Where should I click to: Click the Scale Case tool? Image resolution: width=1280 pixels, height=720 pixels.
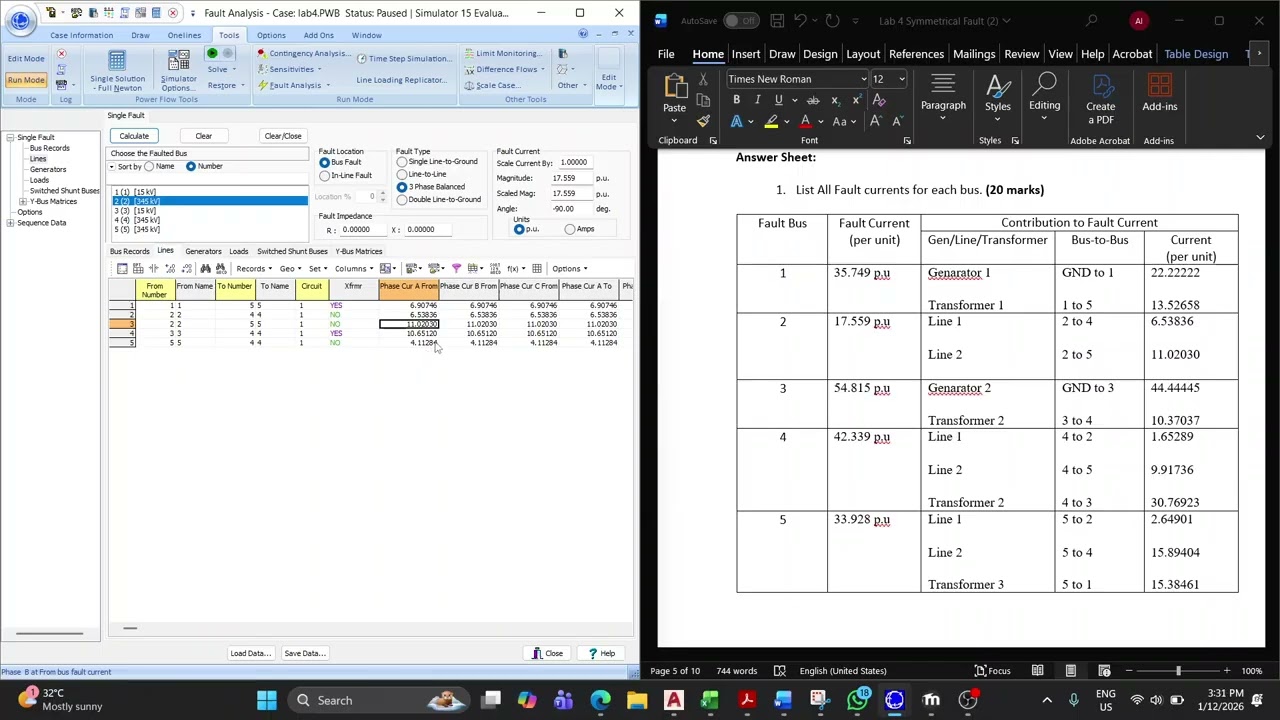tap(492, 85)
